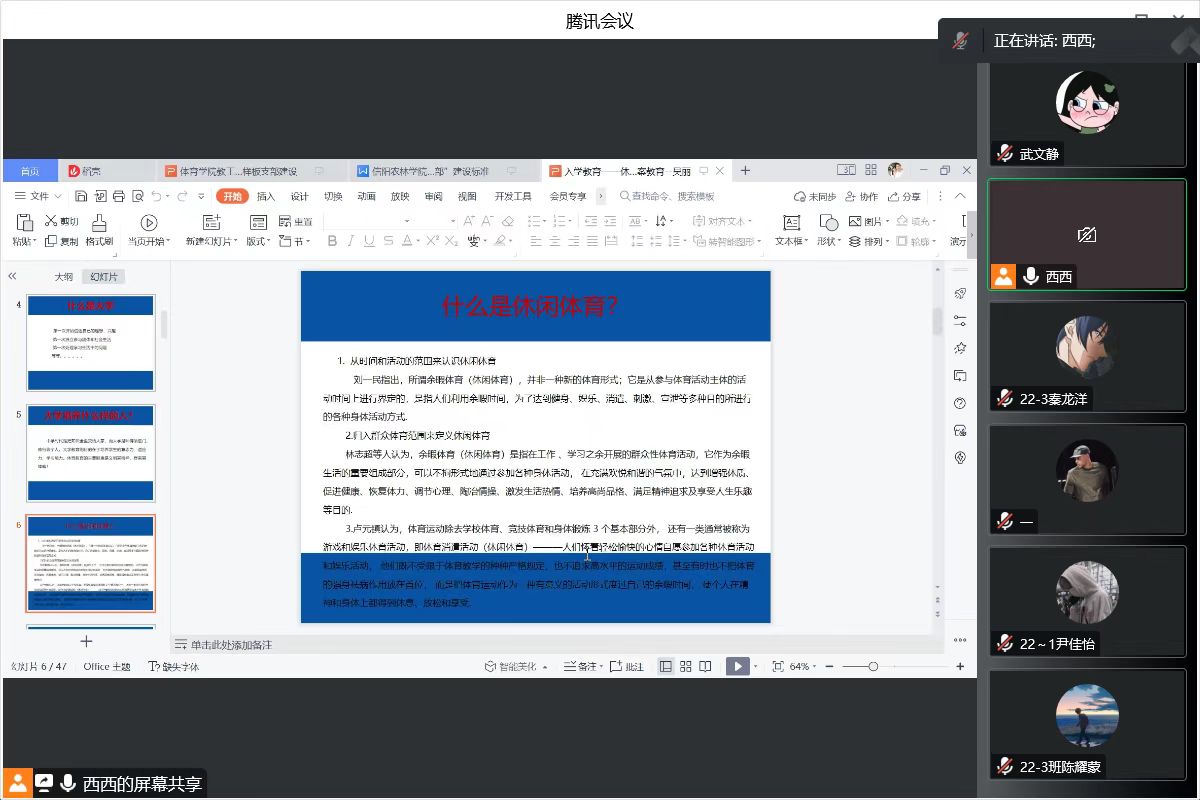Click the 分享 share button

[905, 197]
